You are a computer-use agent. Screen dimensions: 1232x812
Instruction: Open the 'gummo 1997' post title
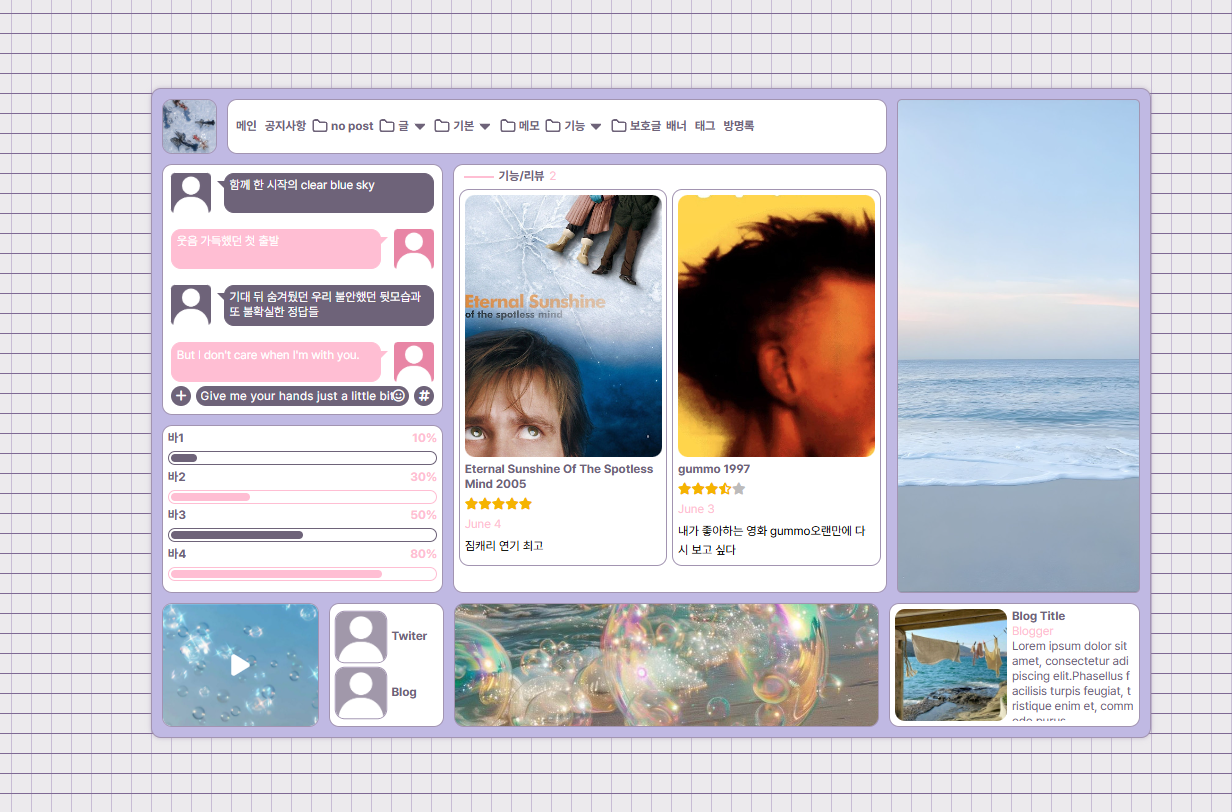click(714, 469)
